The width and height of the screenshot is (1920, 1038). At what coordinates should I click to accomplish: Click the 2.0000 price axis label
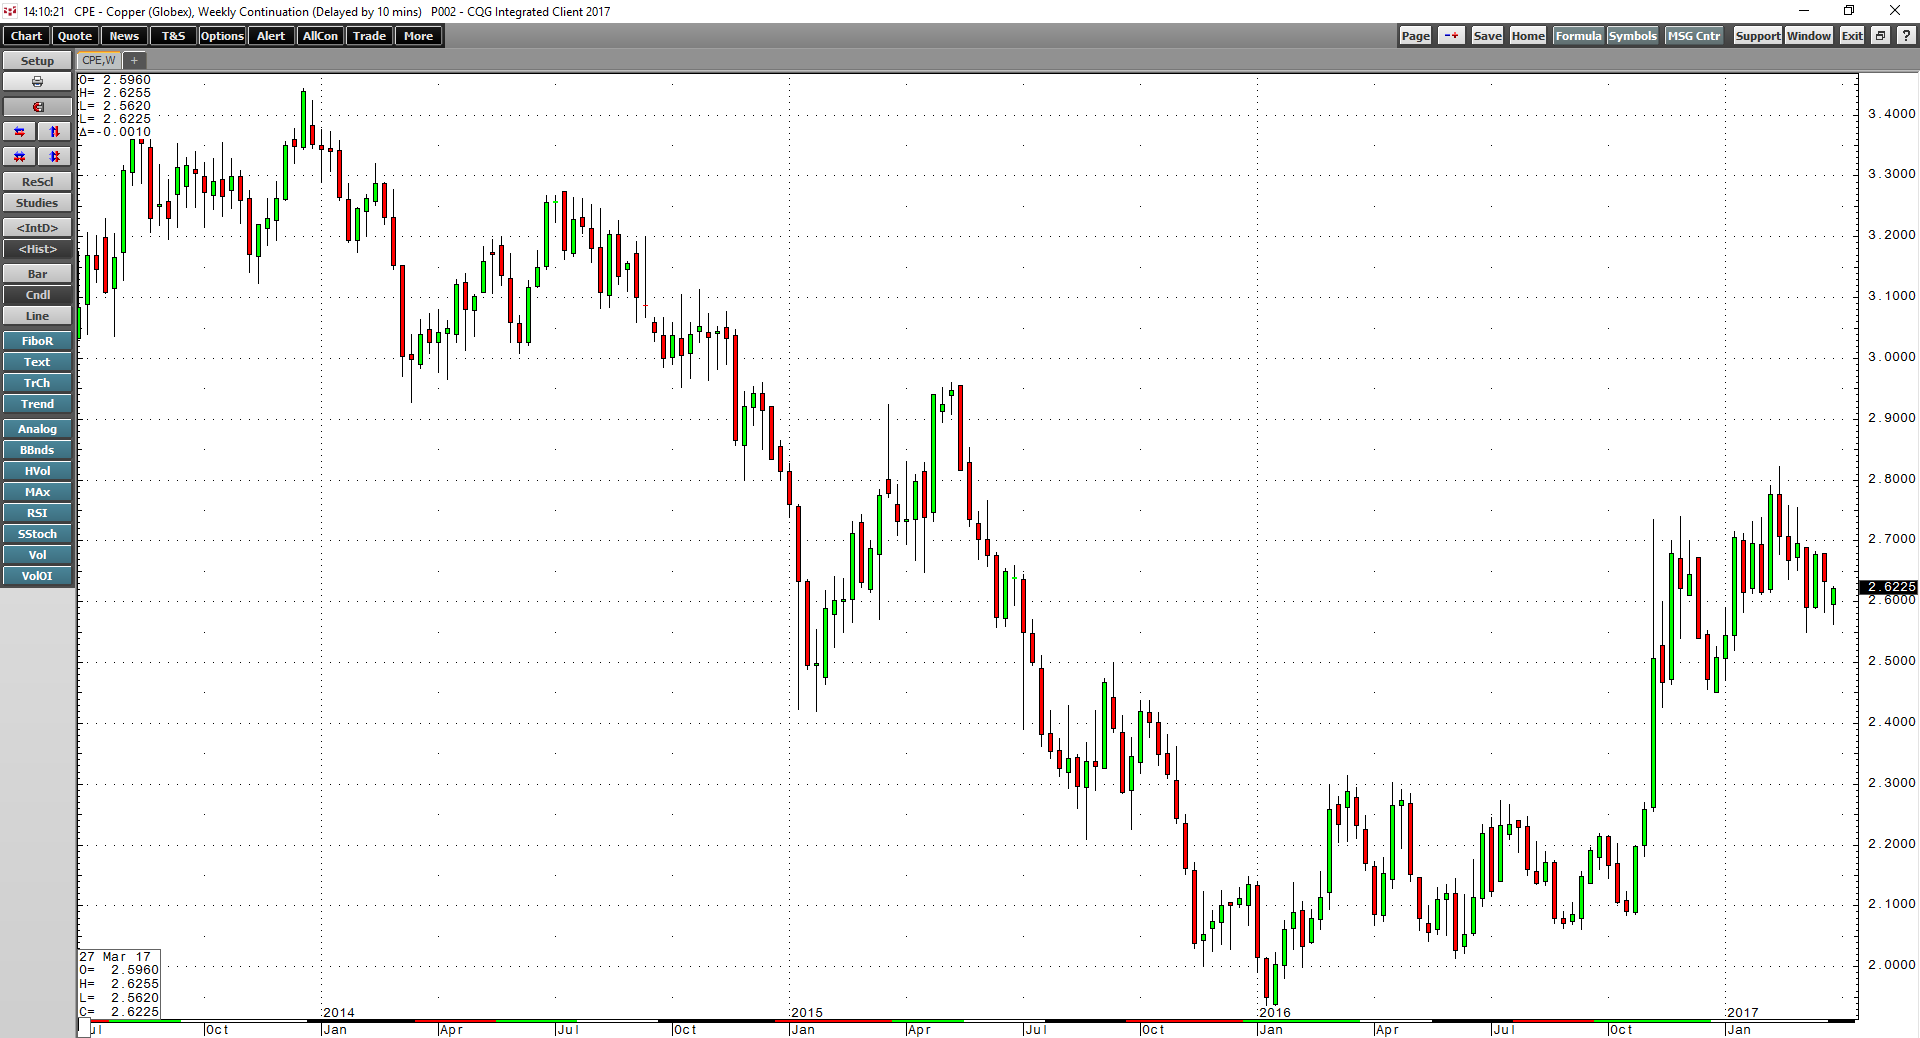click(1891, 965)
